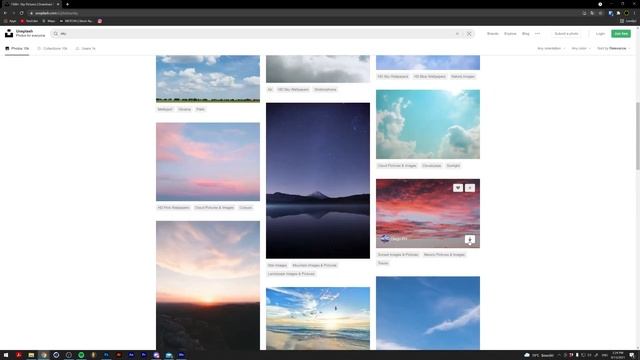Click the Submit a photo button
This screenshot has height=360, width=640.
[566, 33]
